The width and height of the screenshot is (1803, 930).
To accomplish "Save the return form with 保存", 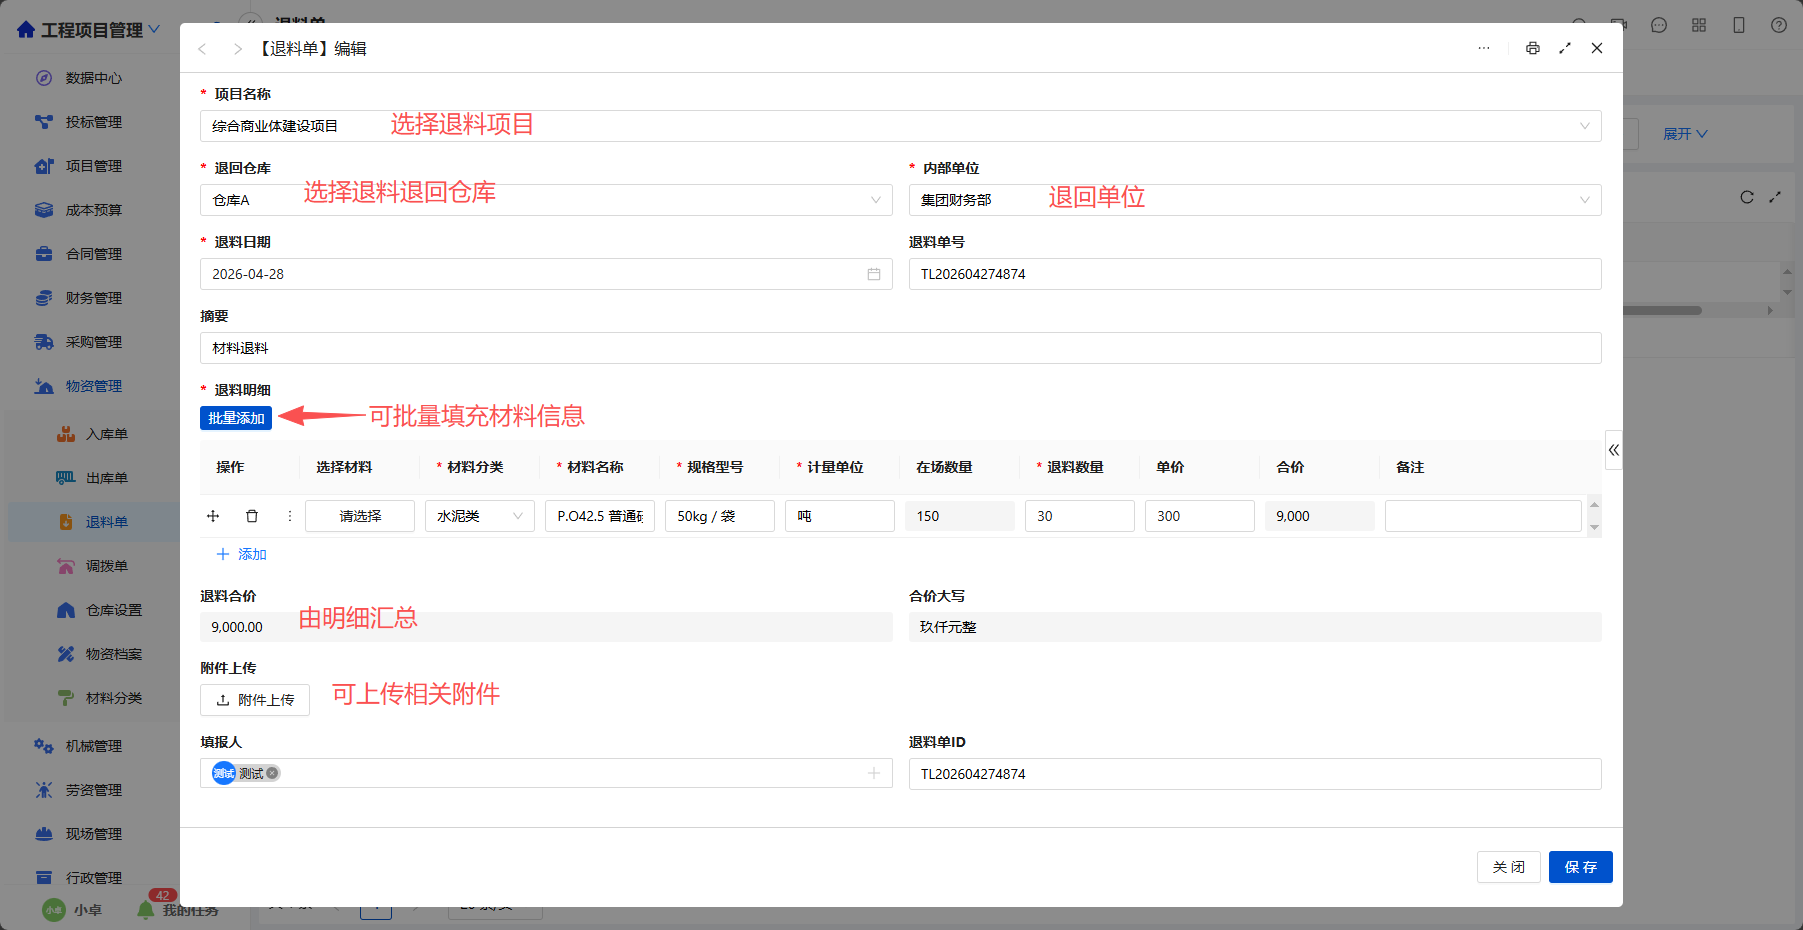I will point(1581,867).
